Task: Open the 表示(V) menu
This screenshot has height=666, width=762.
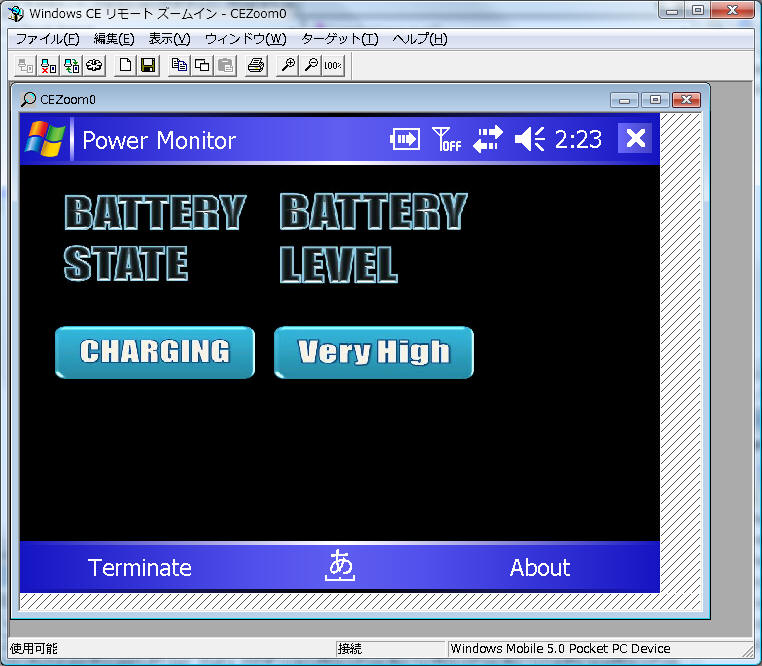Action: [x=170, y=39]
